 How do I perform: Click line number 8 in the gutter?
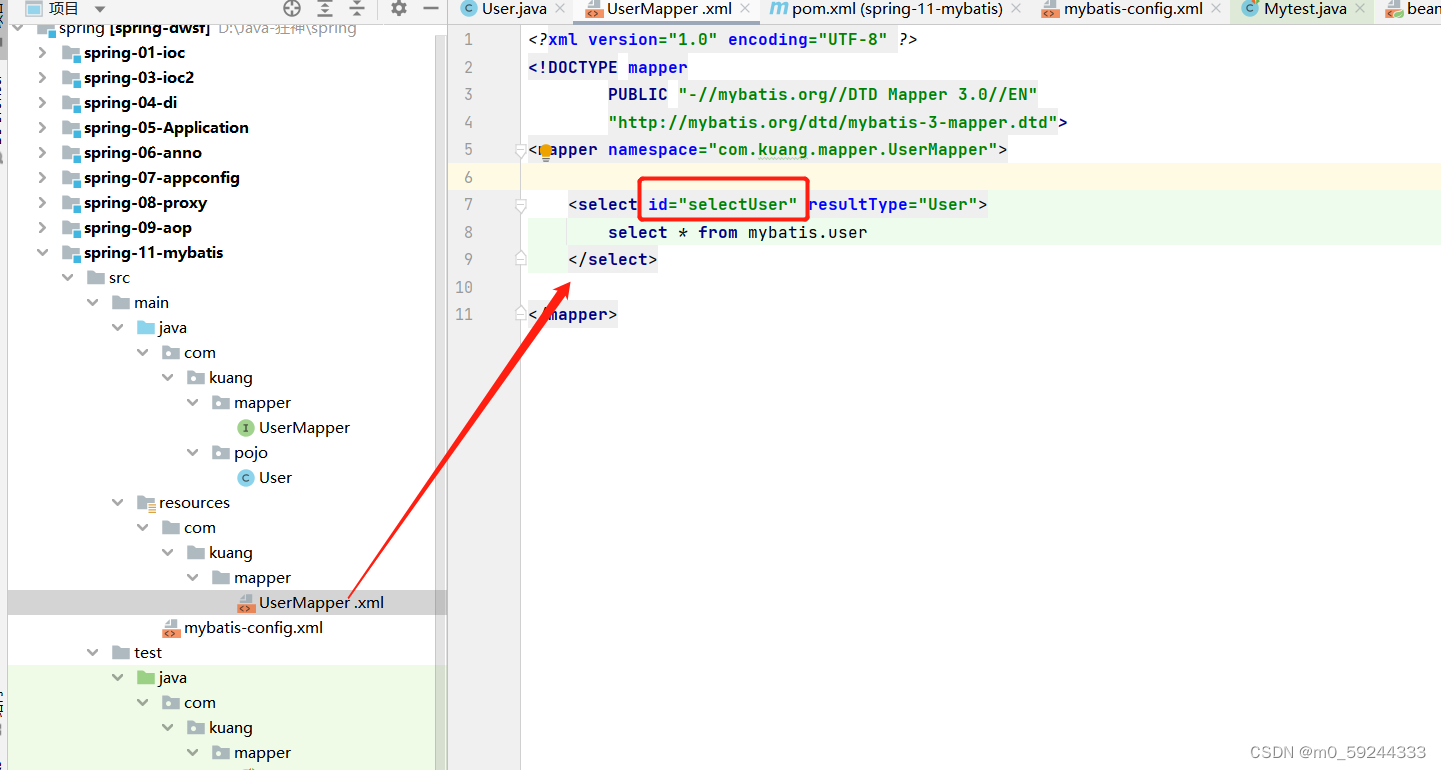(x=467, y=231)
